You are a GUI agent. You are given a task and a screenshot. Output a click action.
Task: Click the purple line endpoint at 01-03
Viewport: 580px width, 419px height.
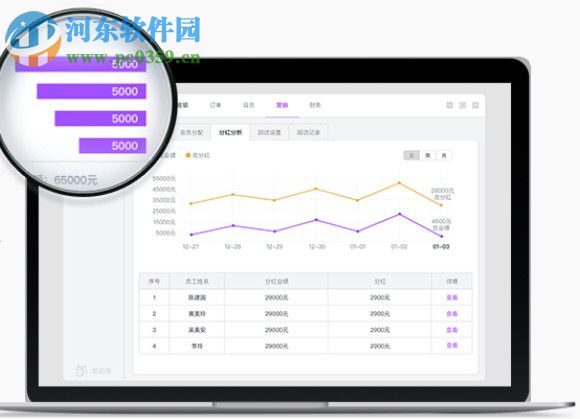441,236
